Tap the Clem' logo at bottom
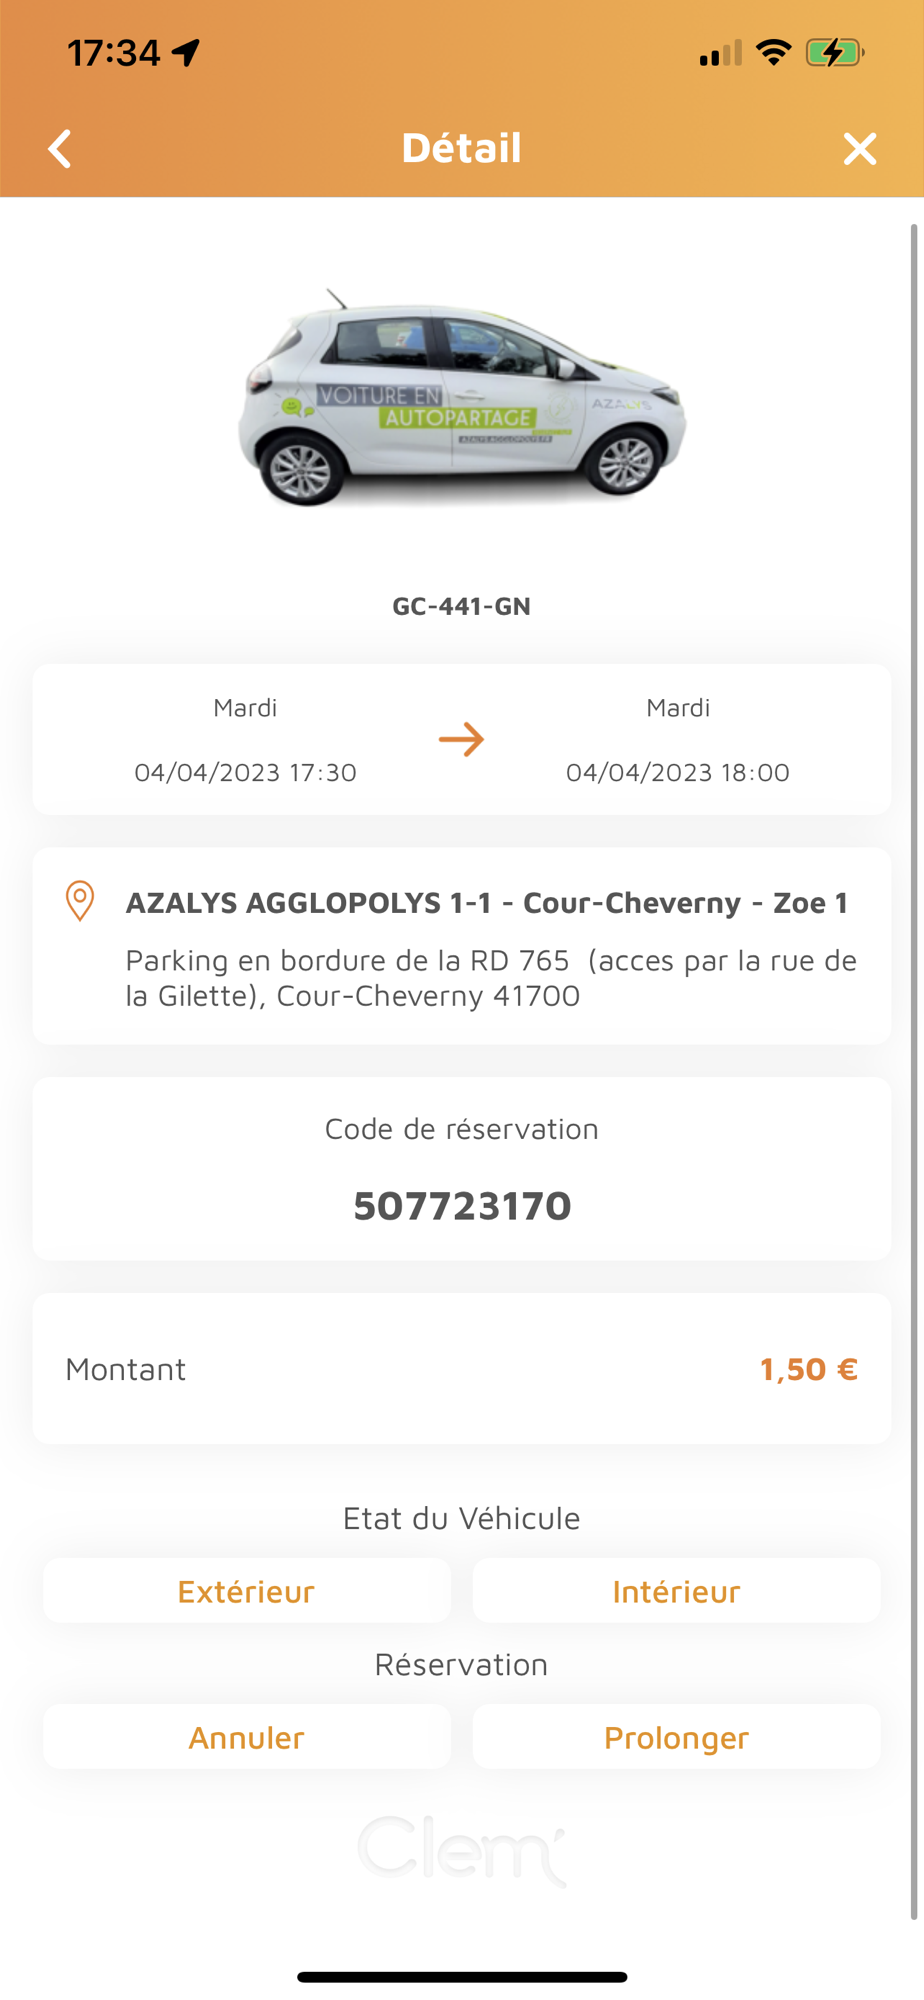This screenshot has width=924, height=2000. 461,1850
